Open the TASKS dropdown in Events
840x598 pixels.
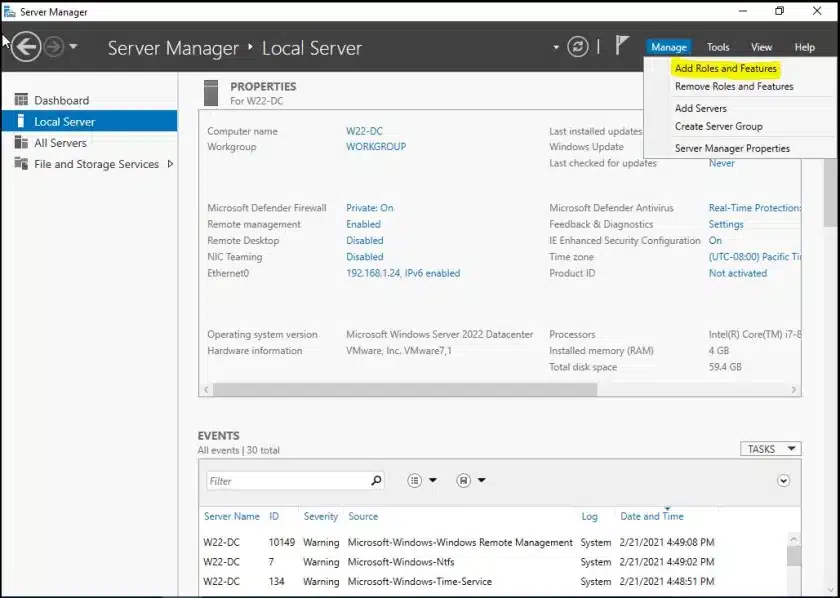770,449
